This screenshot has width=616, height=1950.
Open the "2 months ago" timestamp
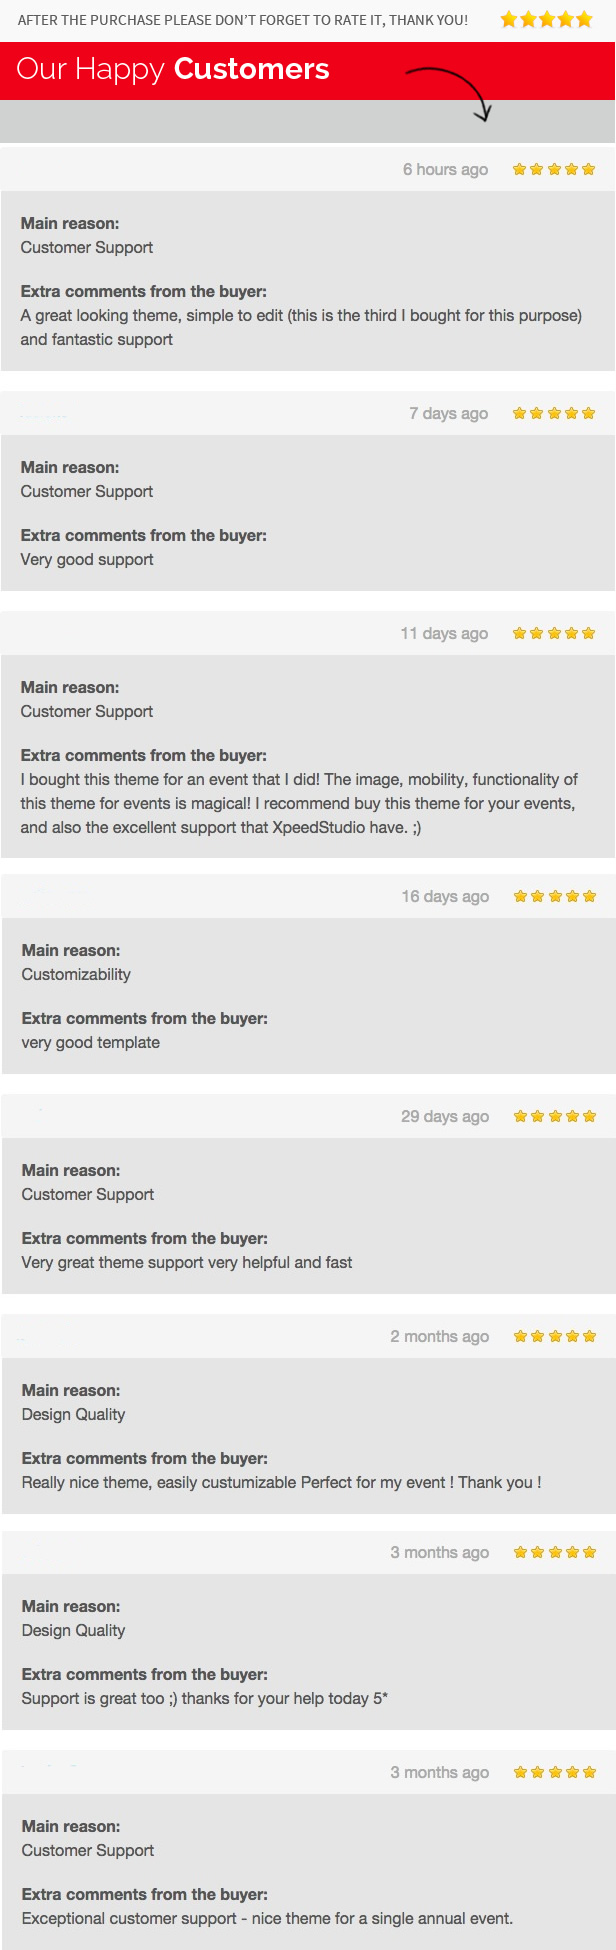point(440,1336)
